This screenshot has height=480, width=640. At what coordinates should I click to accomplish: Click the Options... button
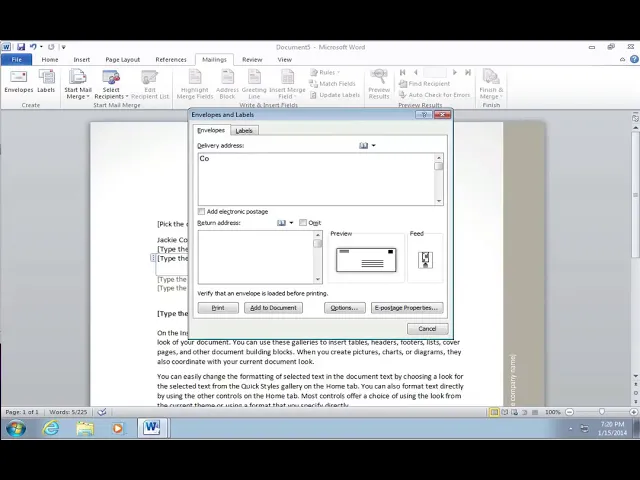(x=344, y=308)
